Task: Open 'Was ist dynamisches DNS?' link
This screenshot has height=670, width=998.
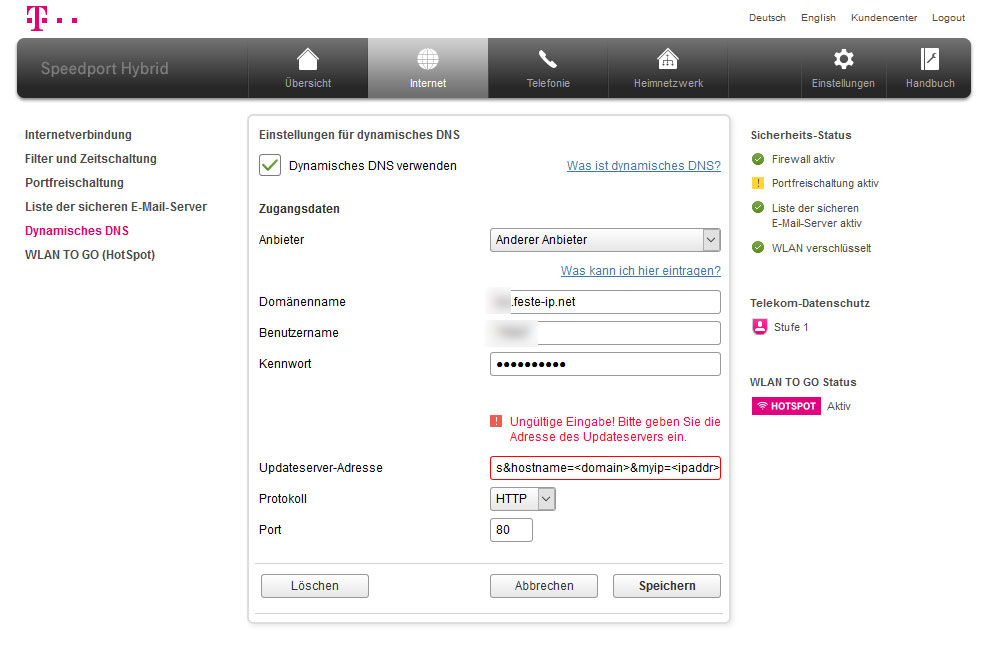Action: click(643, 166)
